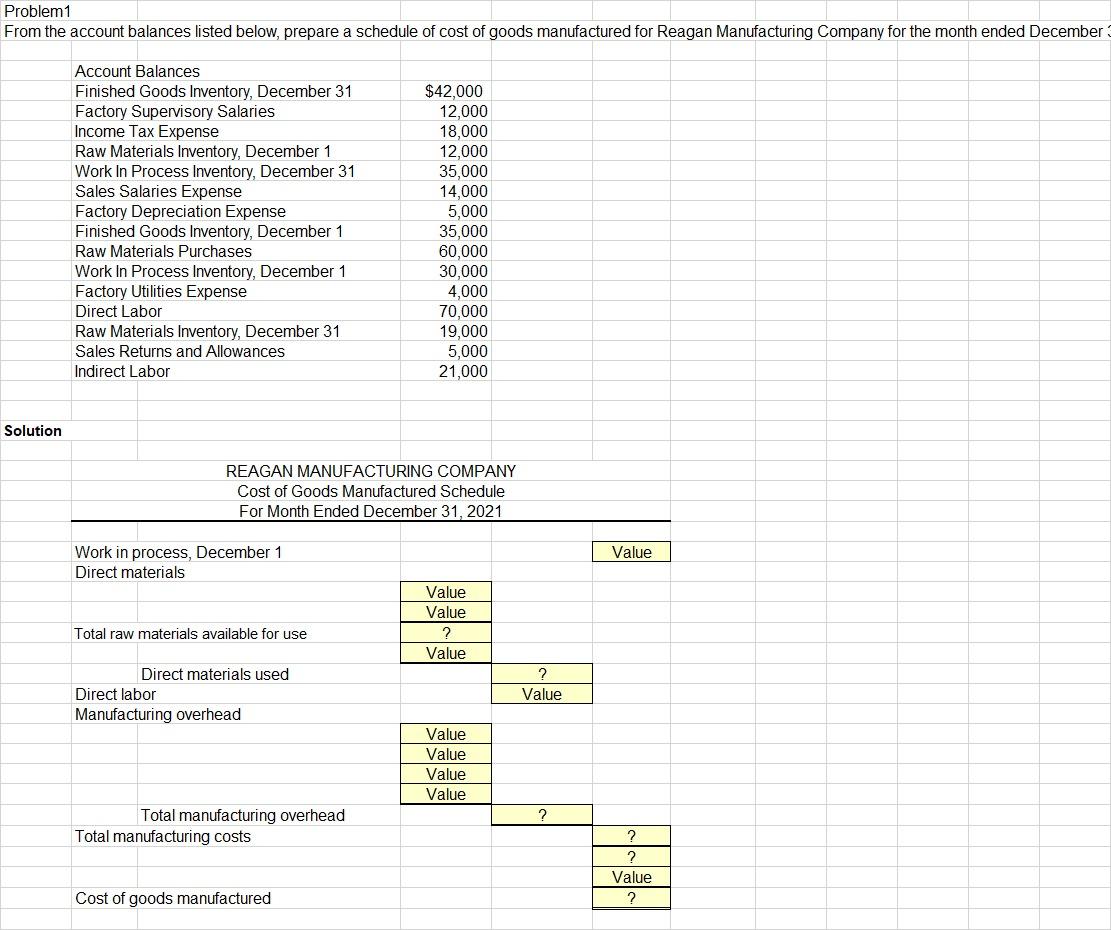Click the first Value cell under Direct materials
The image size is (1111, 930).
tap(445, 591)
